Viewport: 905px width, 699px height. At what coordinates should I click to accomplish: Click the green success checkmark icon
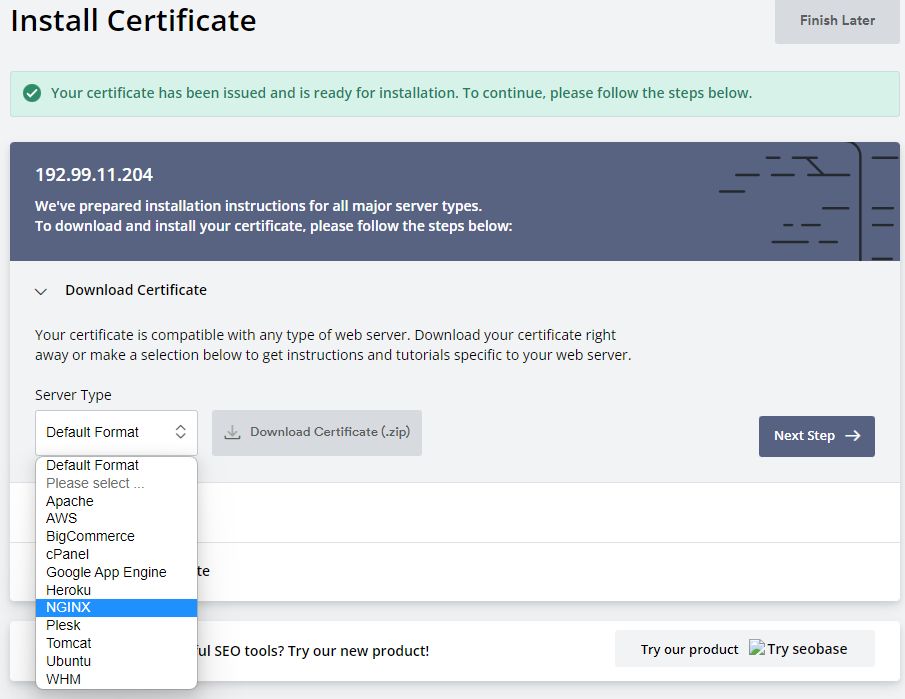[x=32, y=93]
